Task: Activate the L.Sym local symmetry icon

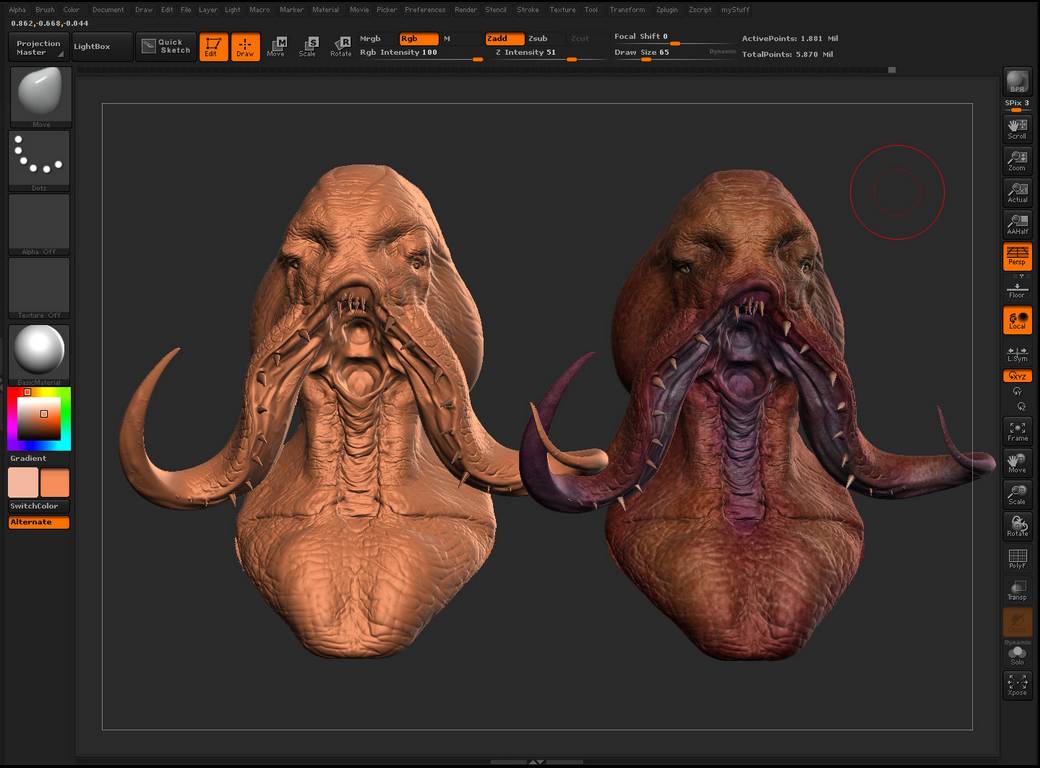Action: [x=1017, y=353]
